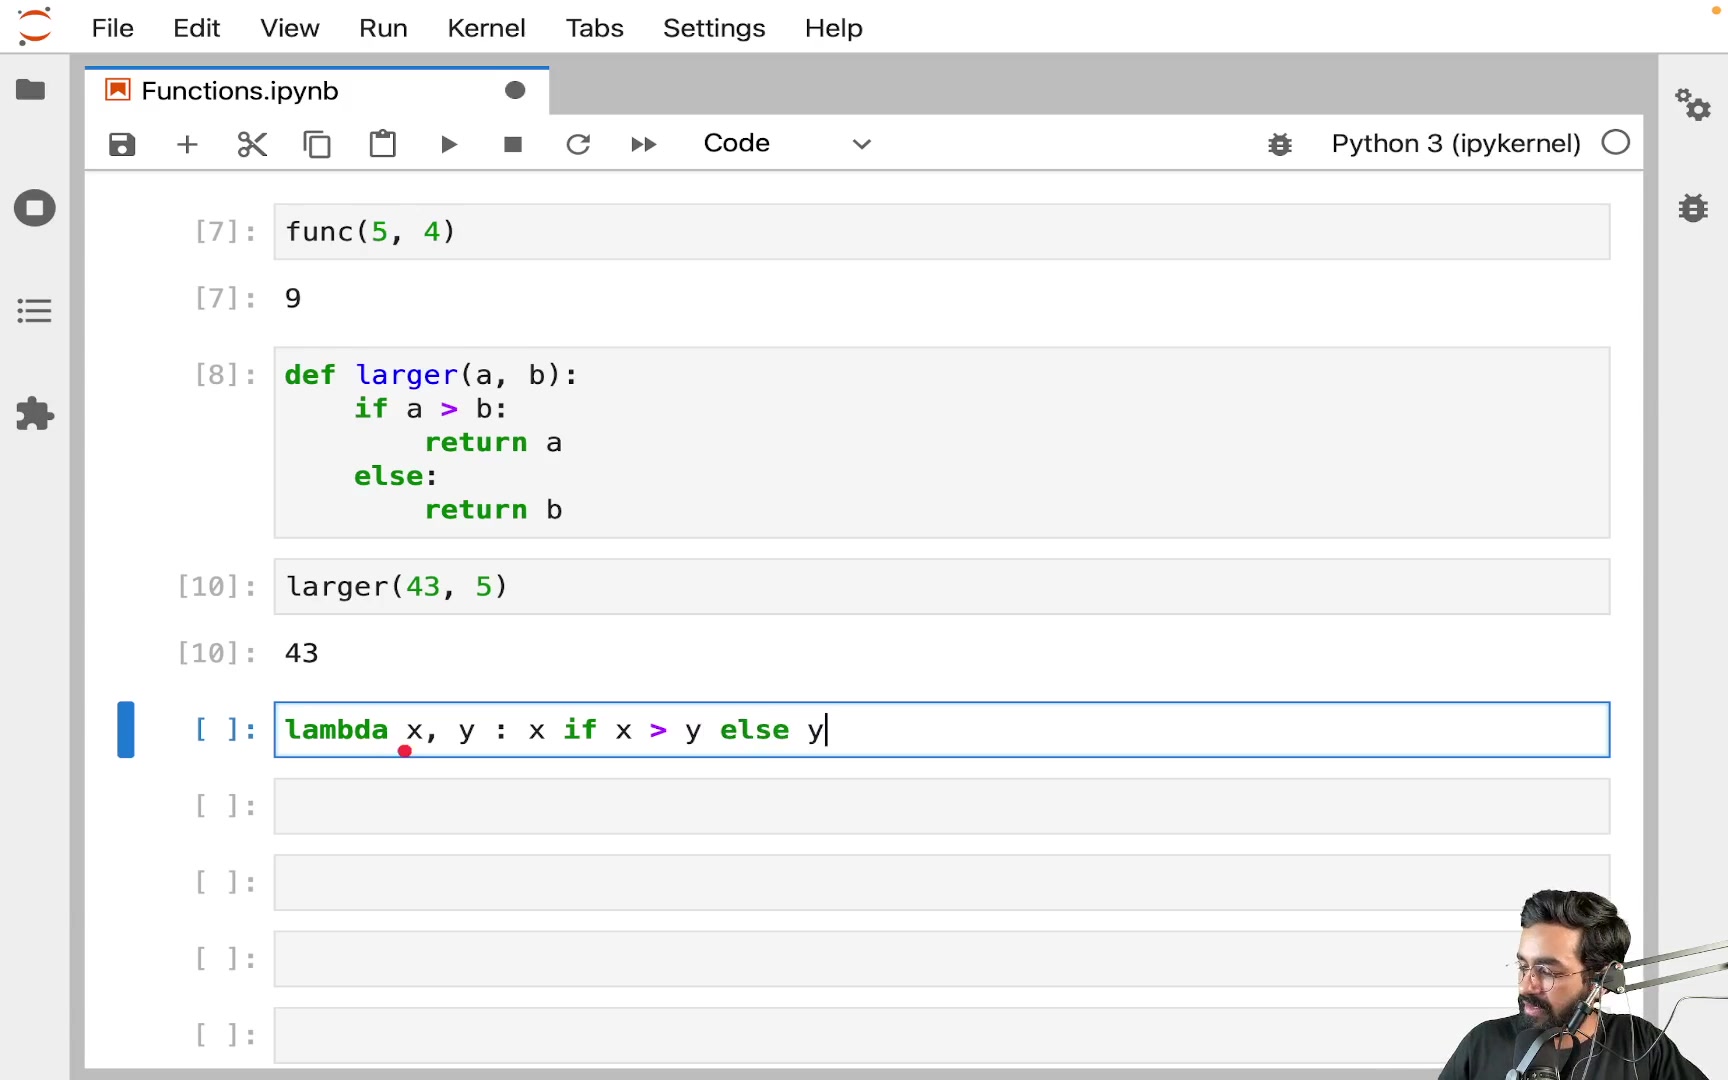Open the Settings menu

714,28
